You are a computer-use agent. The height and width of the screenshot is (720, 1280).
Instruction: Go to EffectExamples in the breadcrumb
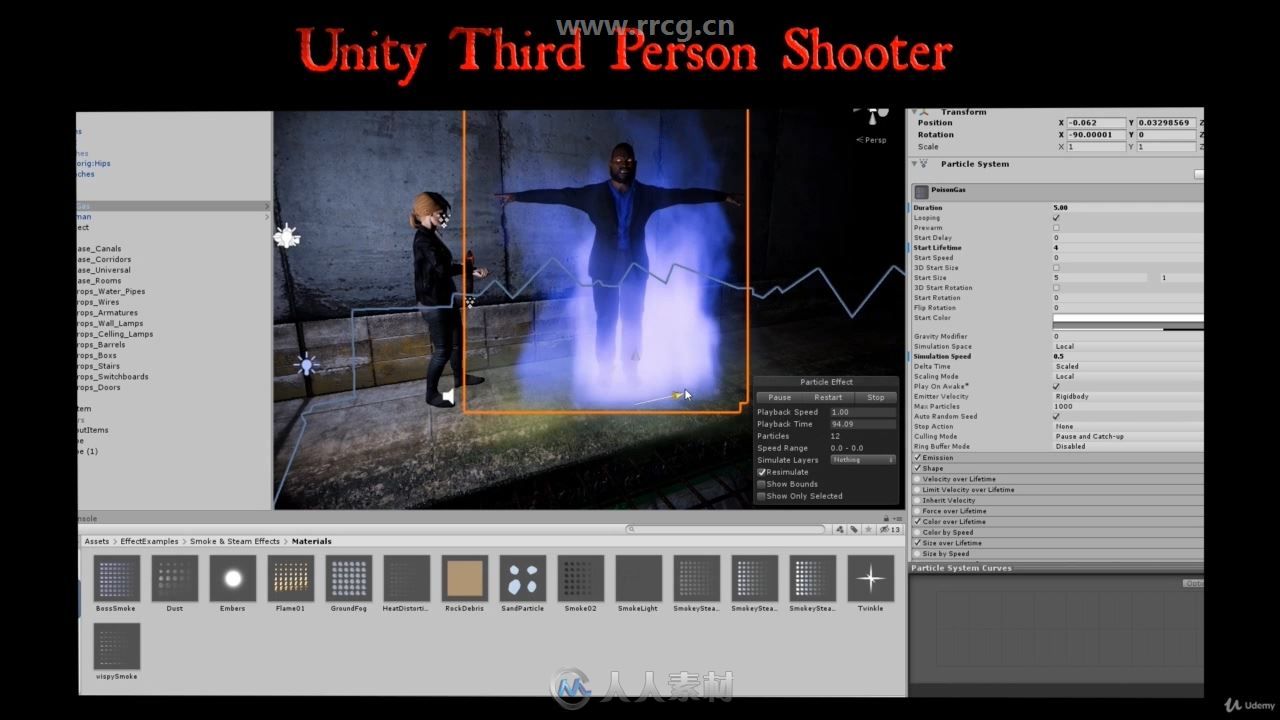click(x=149, y=541)
